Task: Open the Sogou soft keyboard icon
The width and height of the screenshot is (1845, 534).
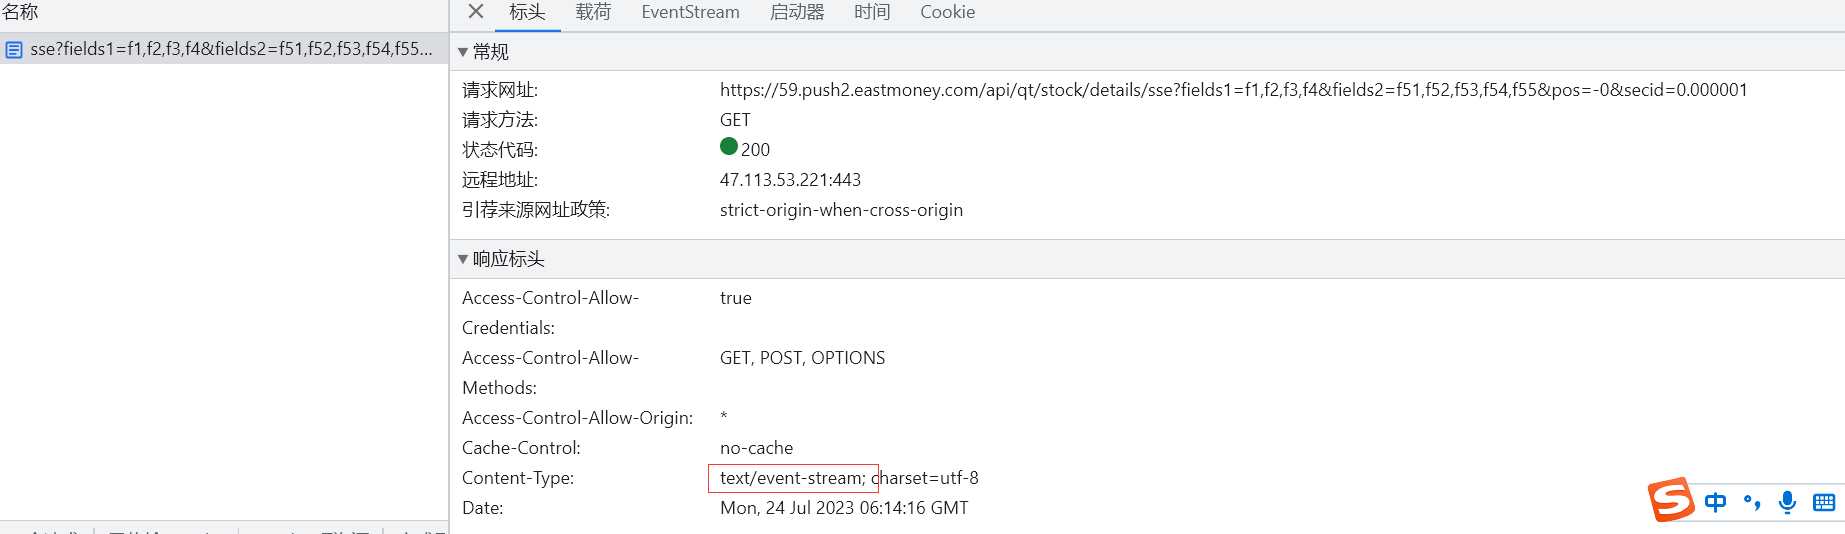Action: pos(1823,502)
